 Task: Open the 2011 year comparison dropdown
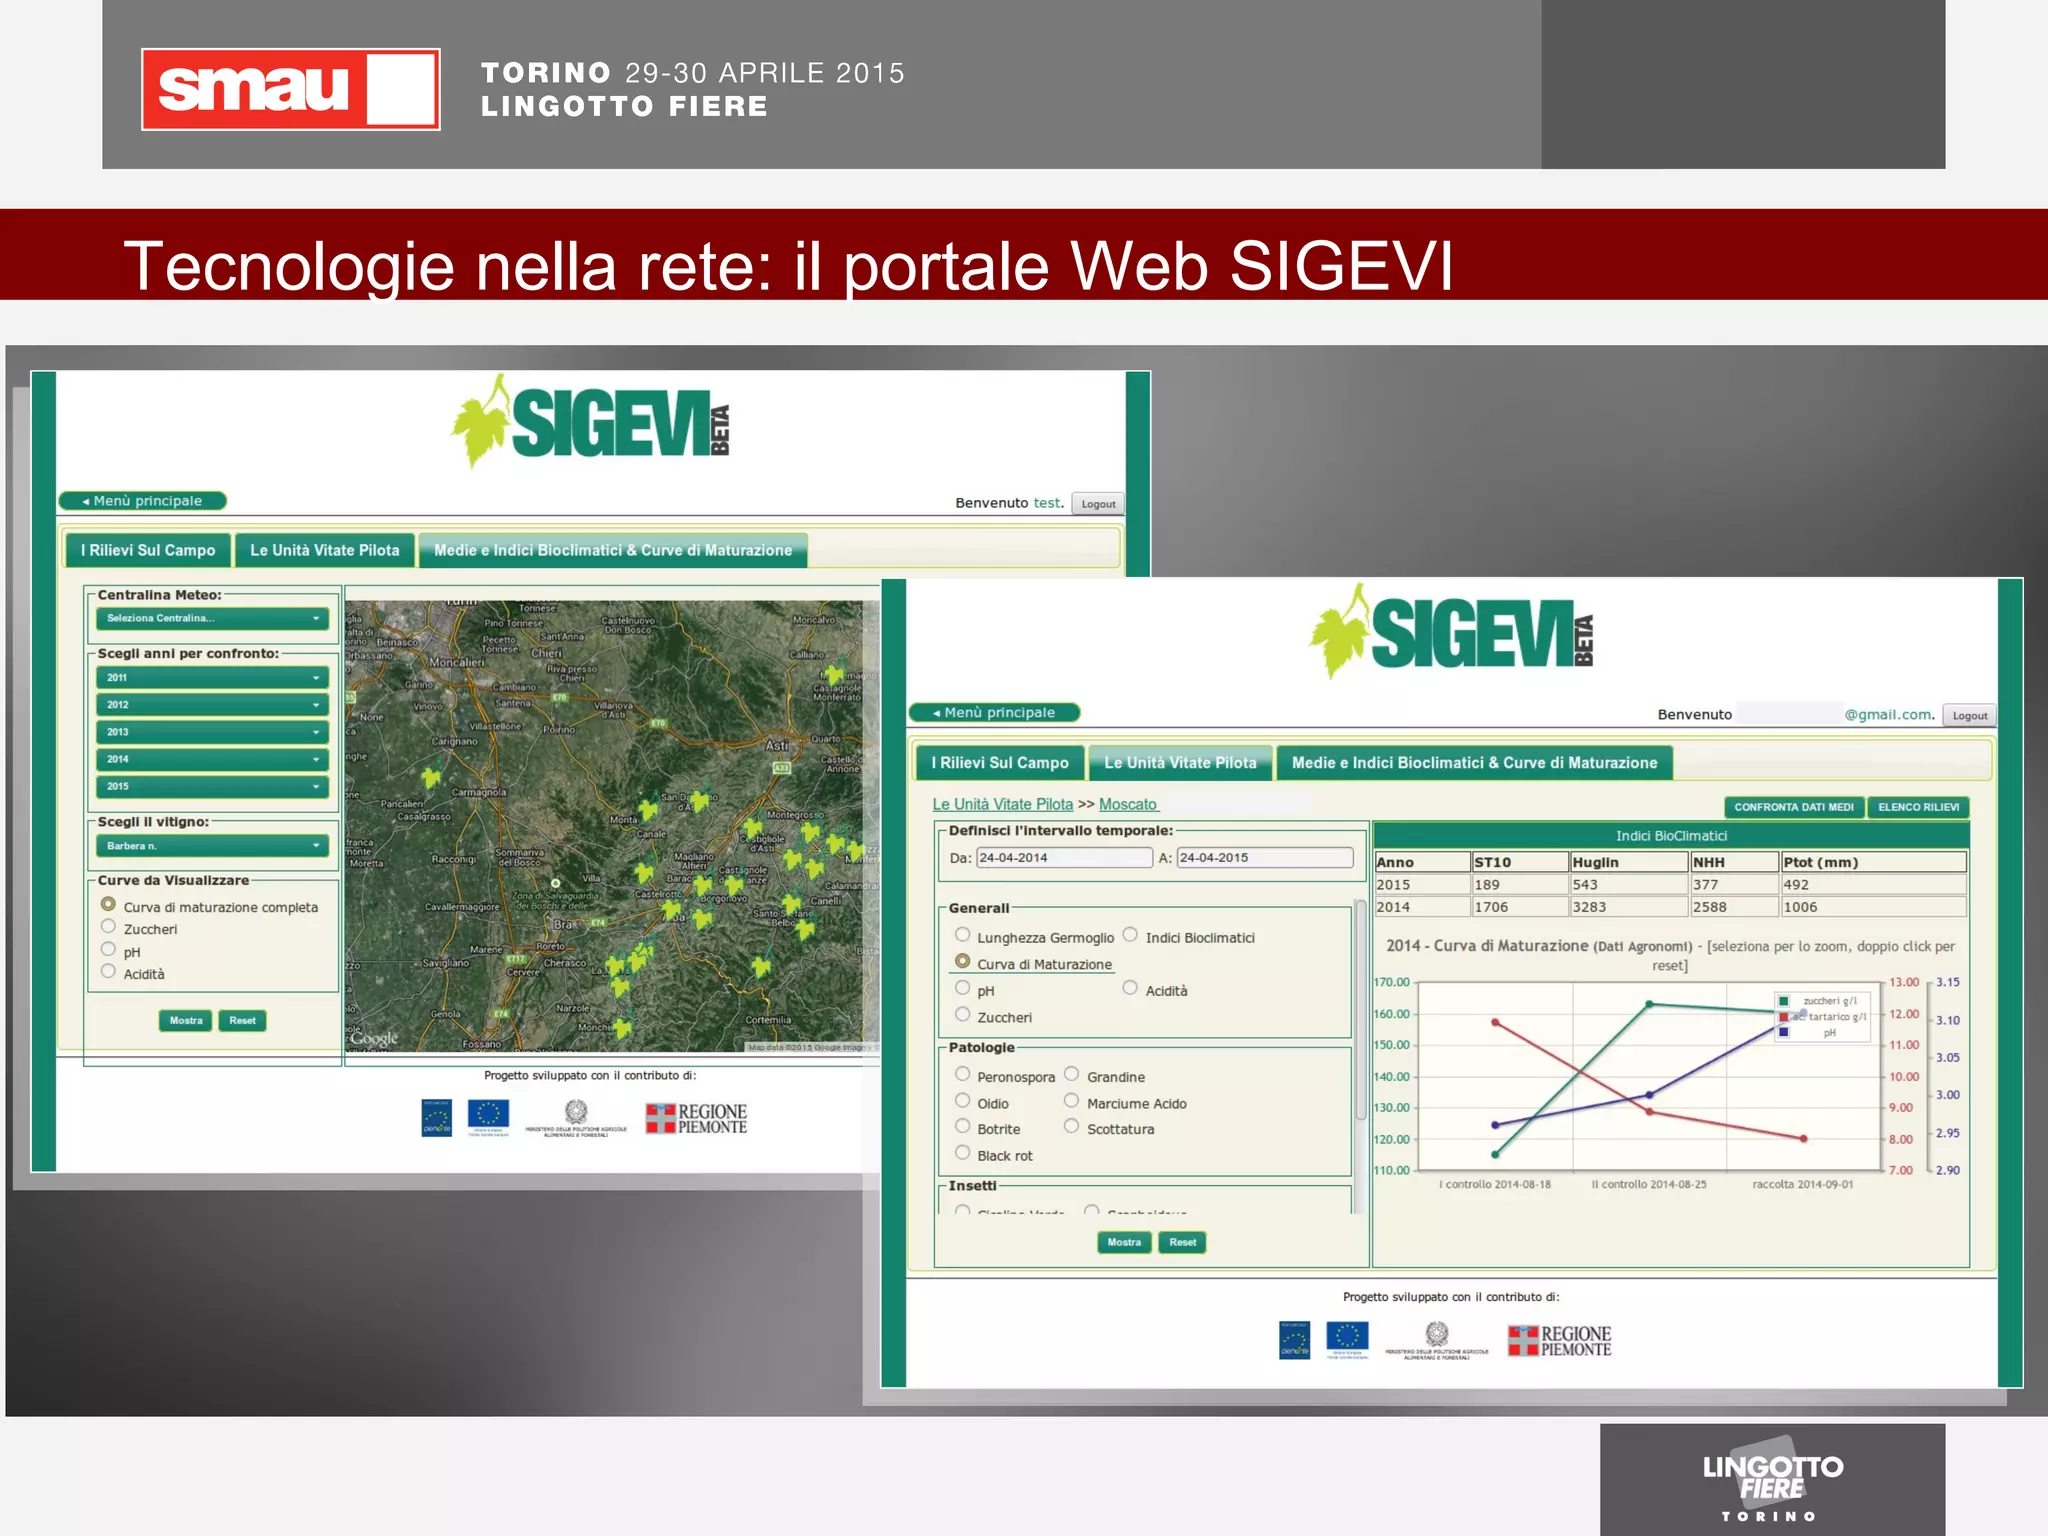[212, 677]
